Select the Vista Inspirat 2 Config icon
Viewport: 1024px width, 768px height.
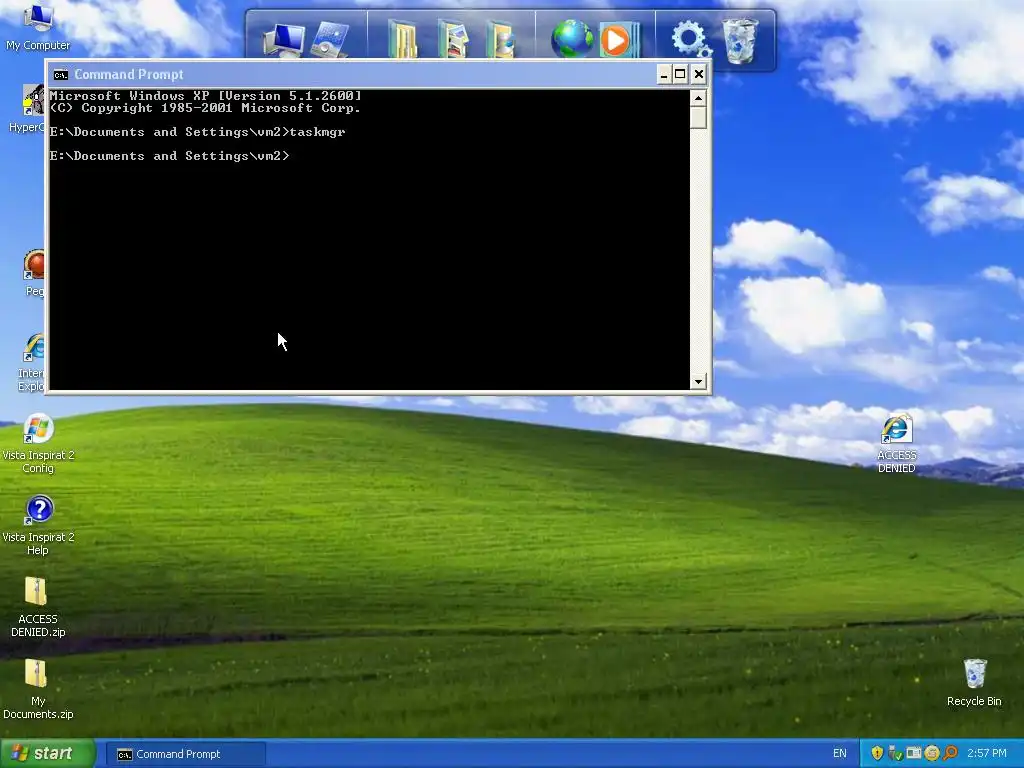[38, 443]
